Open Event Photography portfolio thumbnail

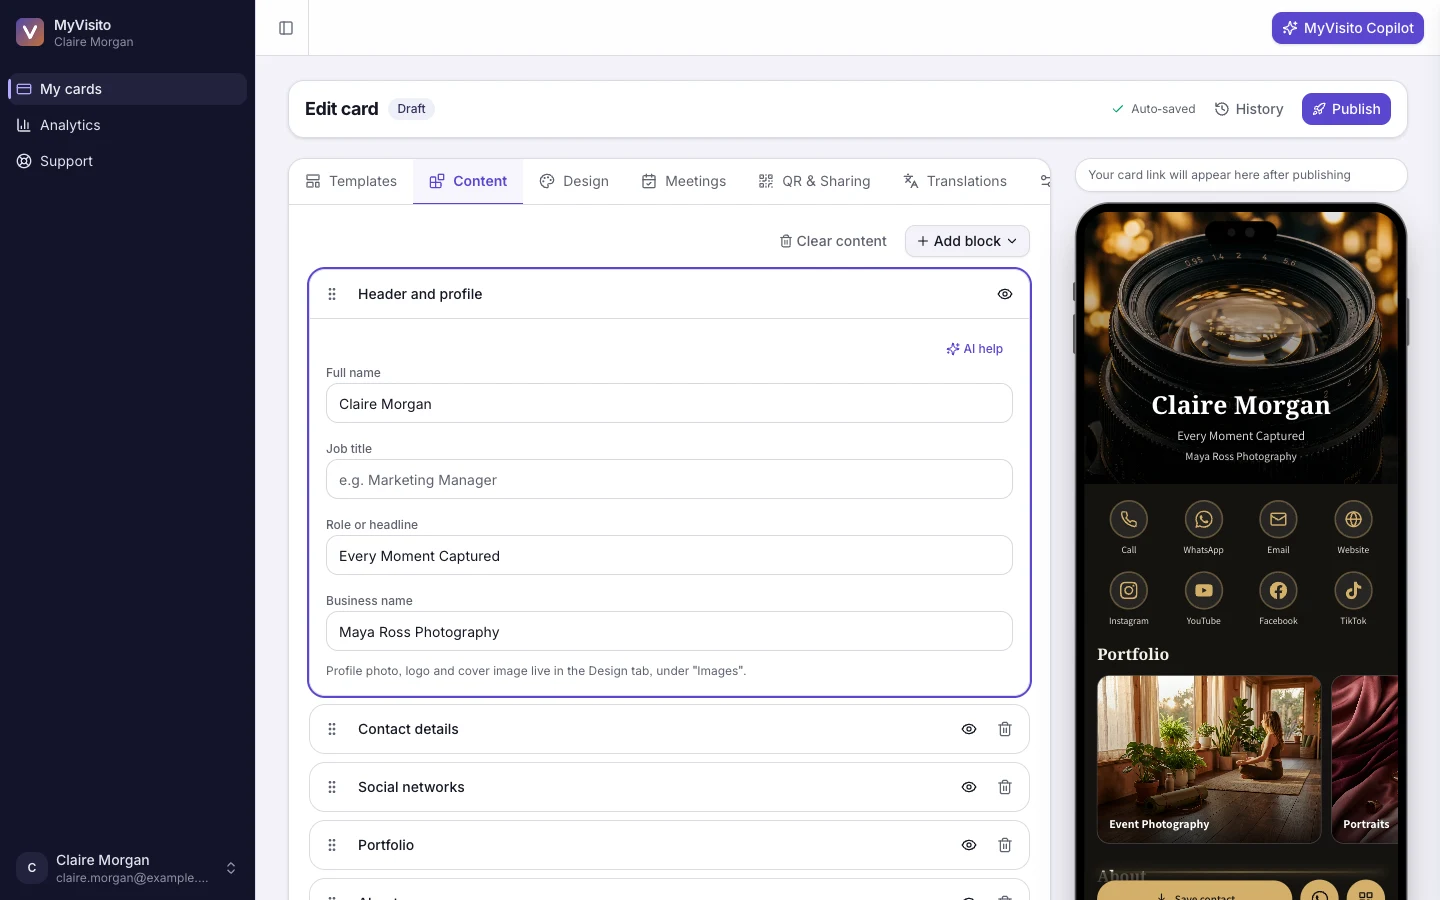1209,759
